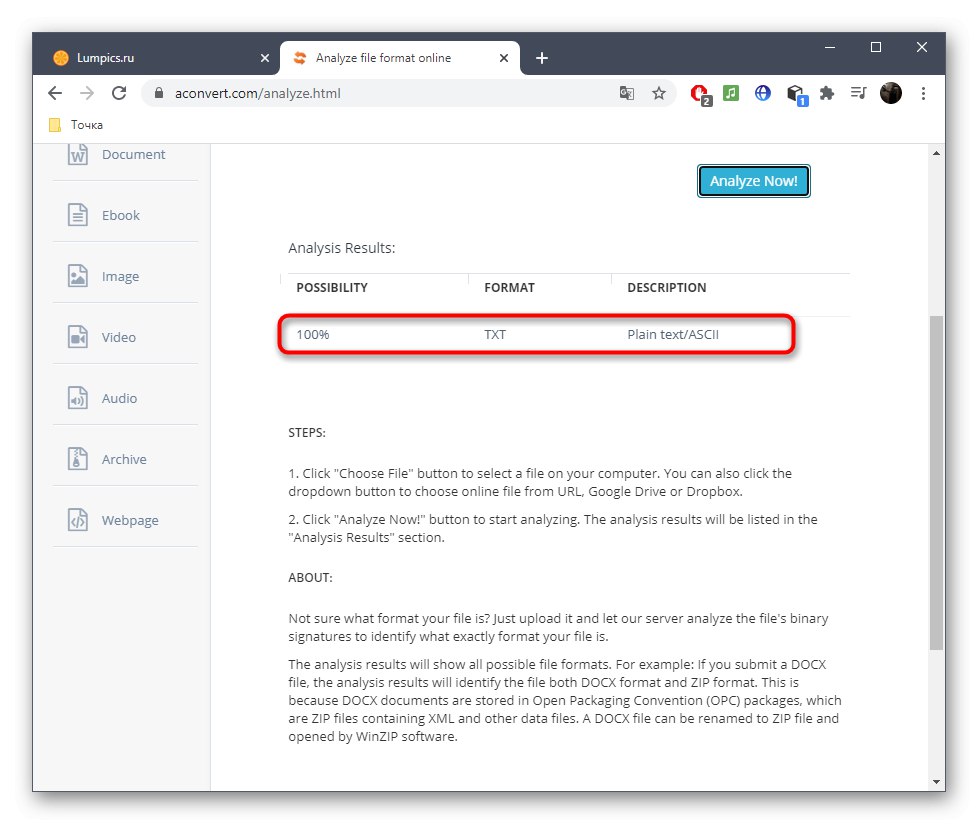Open the blue globe extension icon
978x824 pixels.
[x=762, y=94]
